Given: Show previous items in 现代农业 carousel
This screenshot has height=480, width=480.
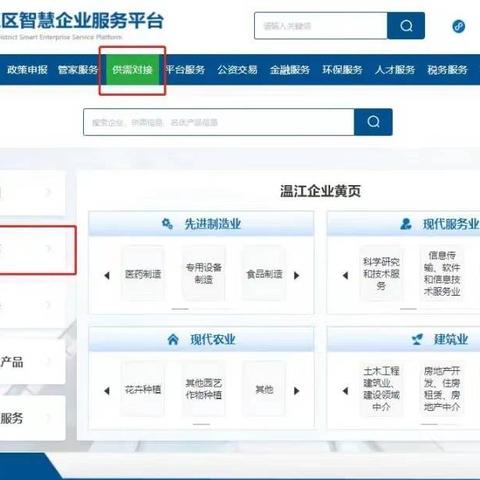Looking at the screenshot, I should [107, 391].
